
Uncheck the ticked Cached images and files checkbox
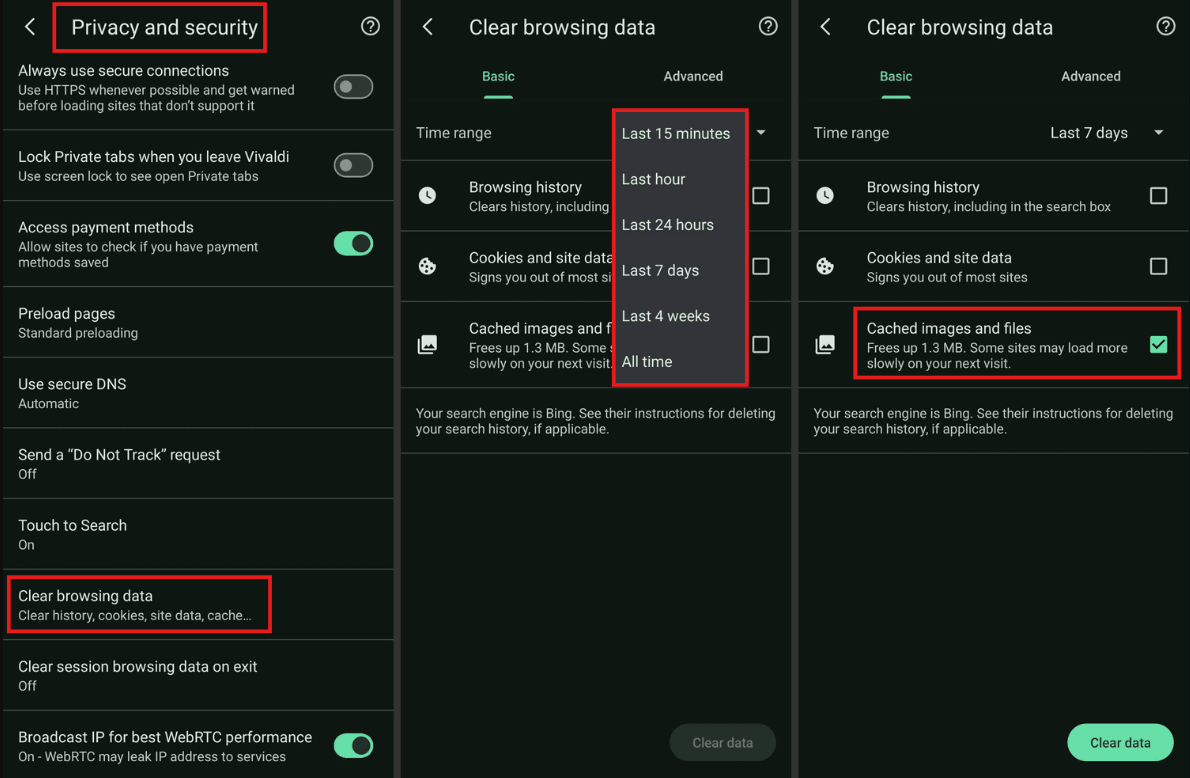point(1158,344)
